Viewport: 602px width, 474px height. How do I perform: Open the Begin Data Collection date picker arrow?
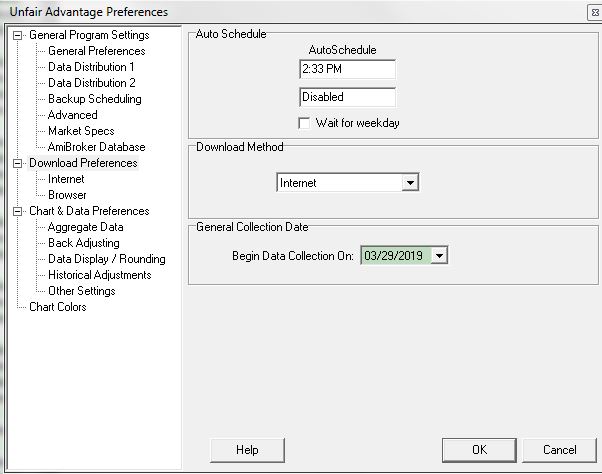[439, 256]
